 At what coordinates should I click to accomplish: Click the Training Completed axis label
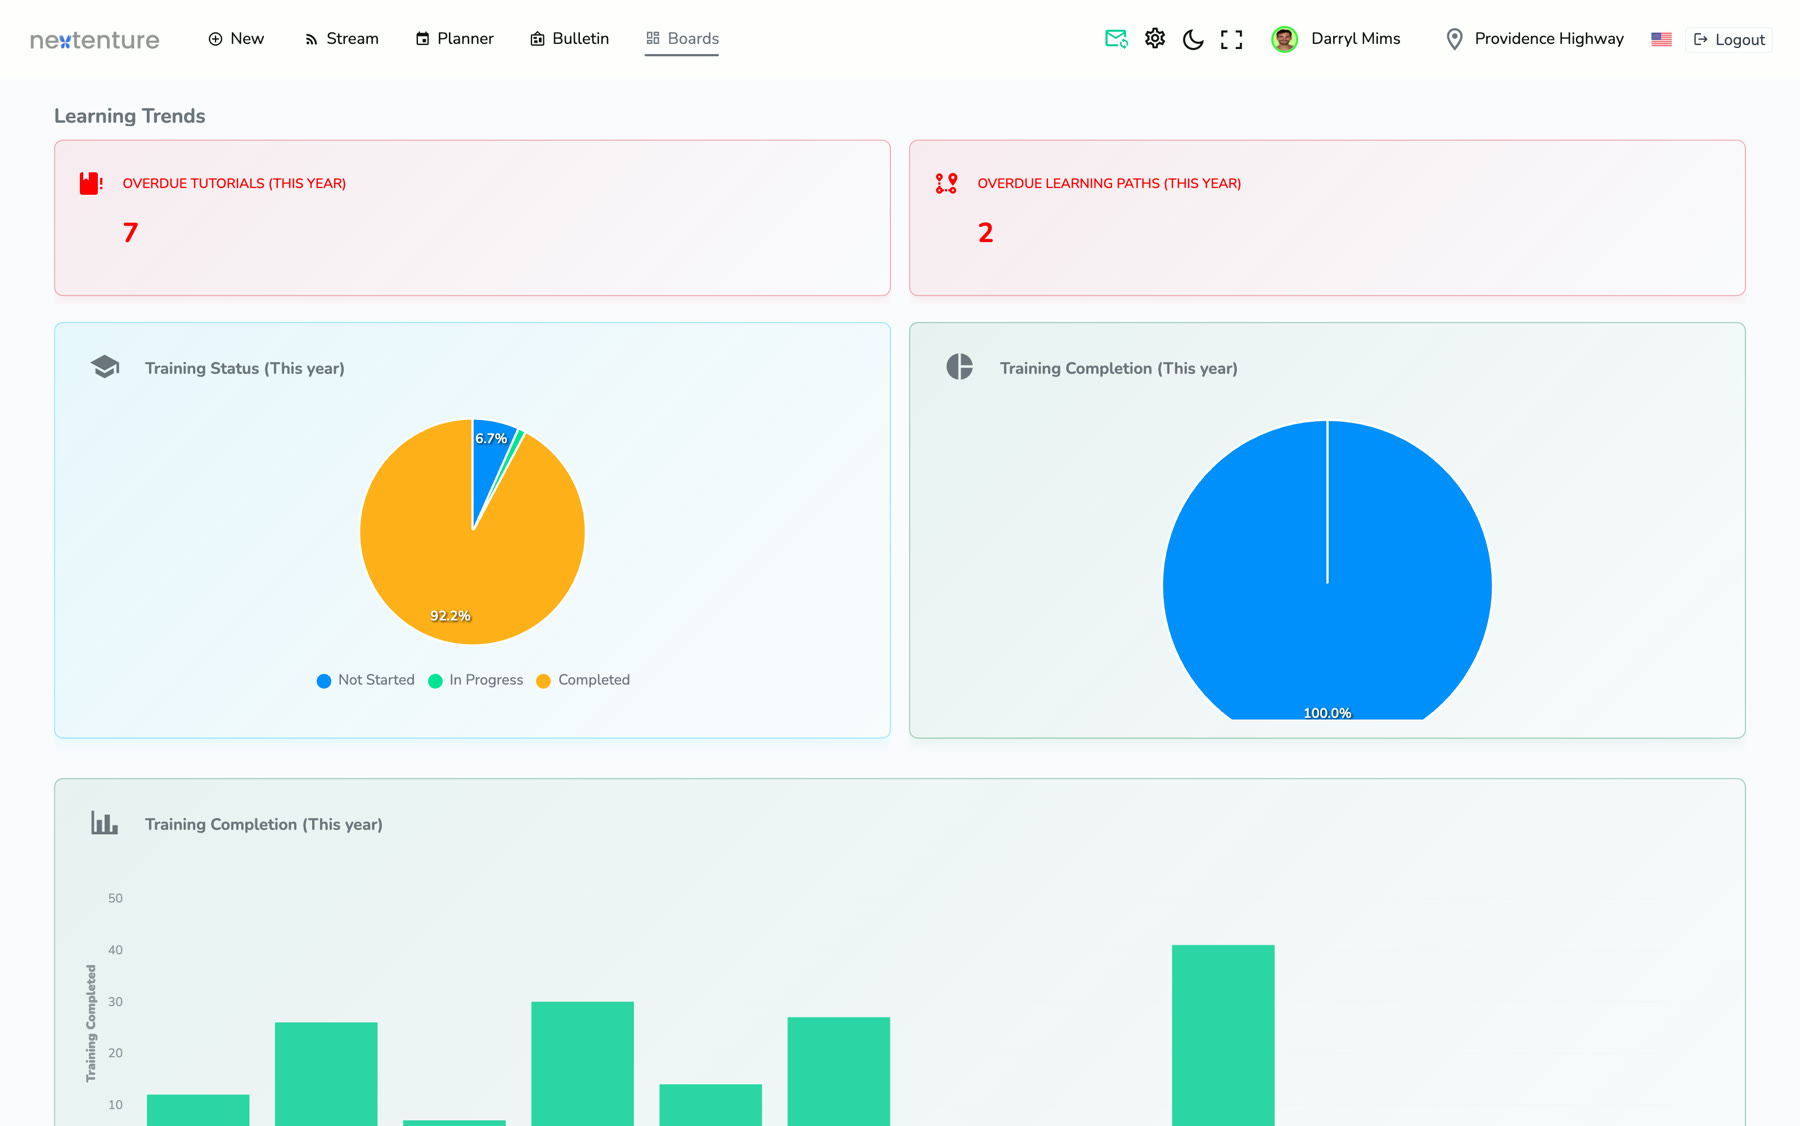pos(91,1023)
